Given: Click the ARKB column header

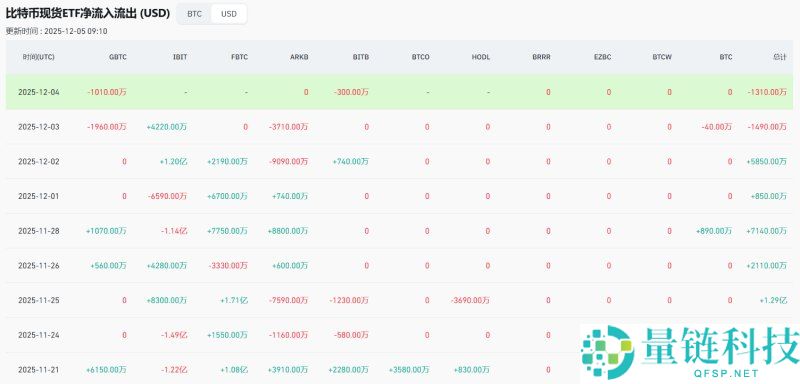Looking at the screenshot, I should click(299, 57).
